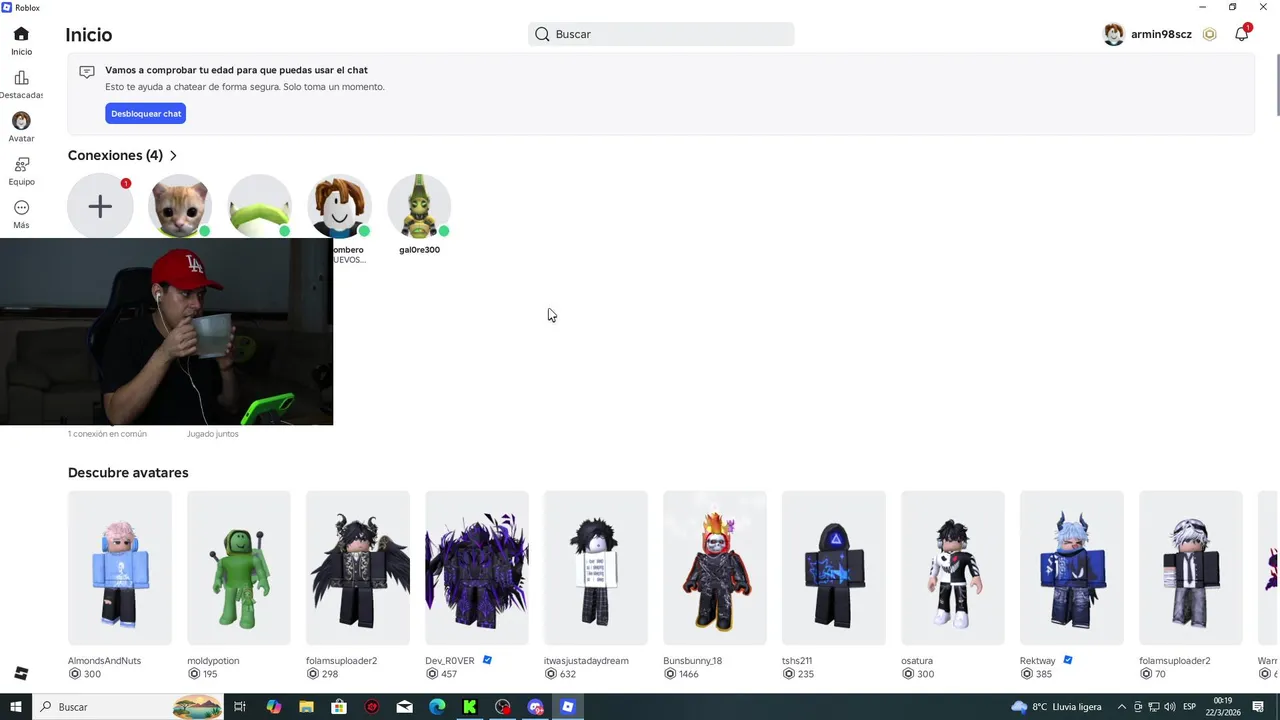Click the chat message icon in the banner

87,72
